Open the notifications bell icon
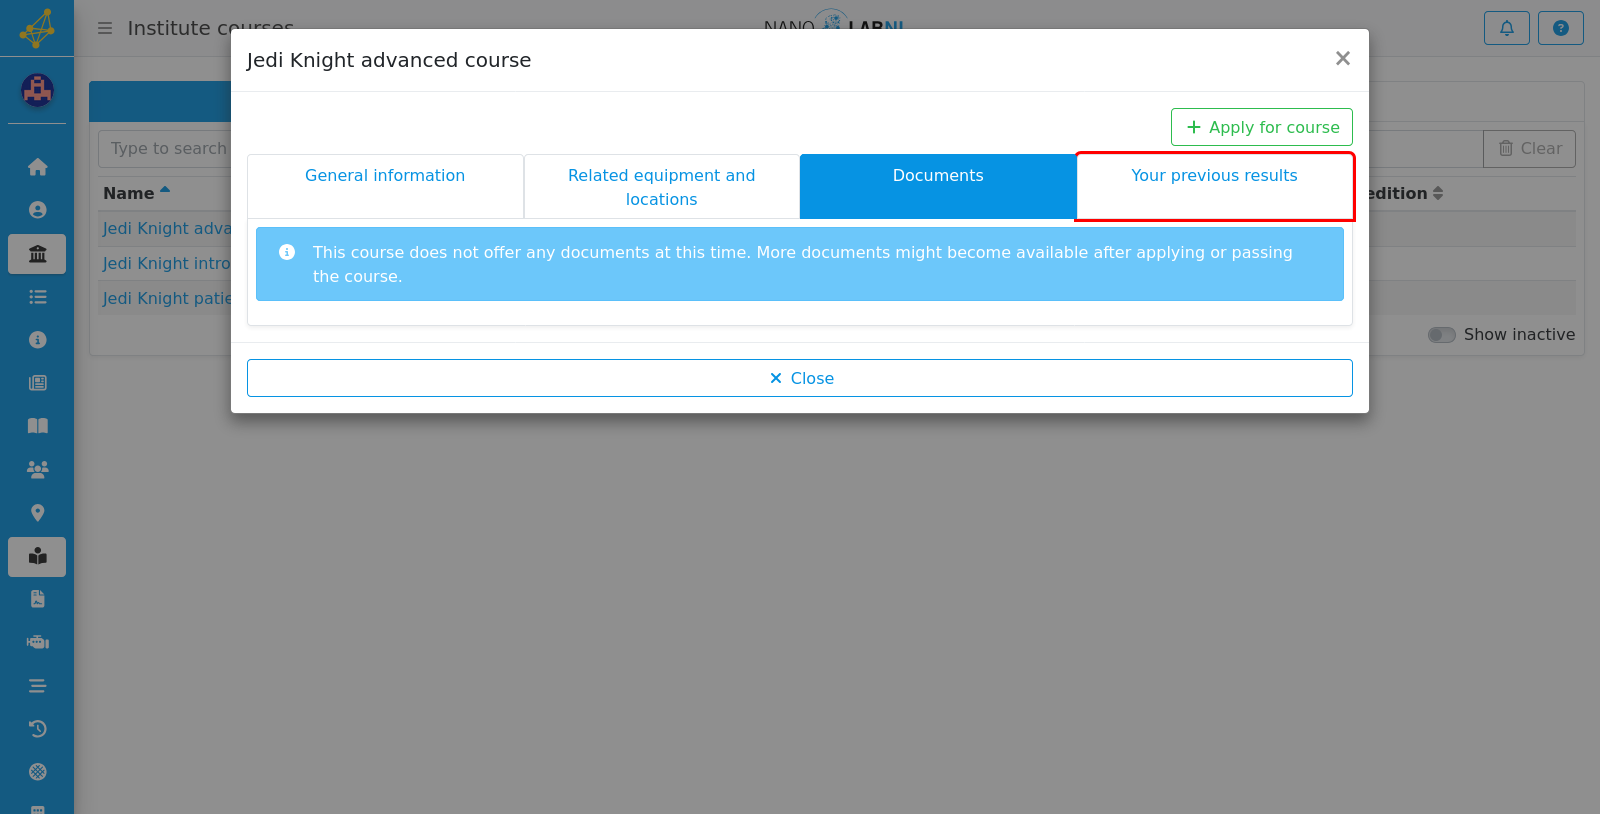This screenshot has height=814, width=1600. (1506, 28)
